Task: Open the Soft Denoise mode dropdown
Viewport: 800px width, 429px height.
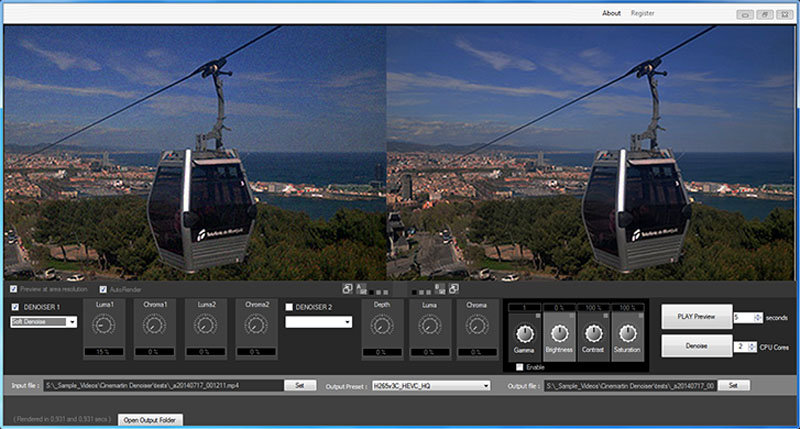Action: [x=43, y=321]
